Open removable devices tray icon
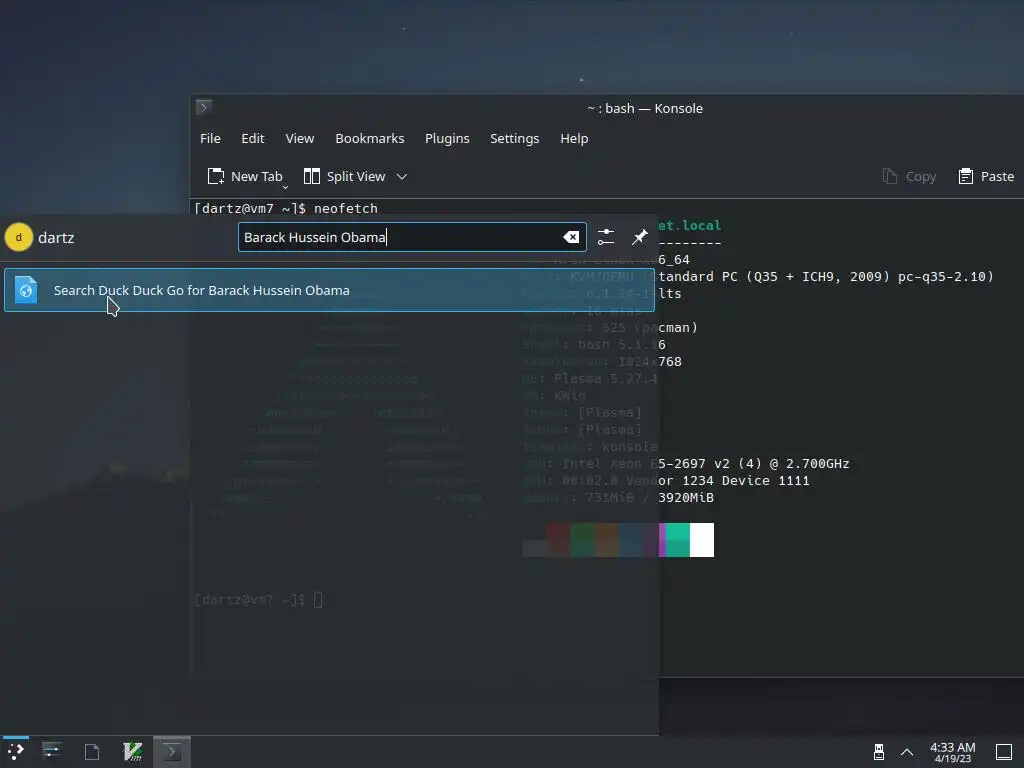 coord(879,752)
